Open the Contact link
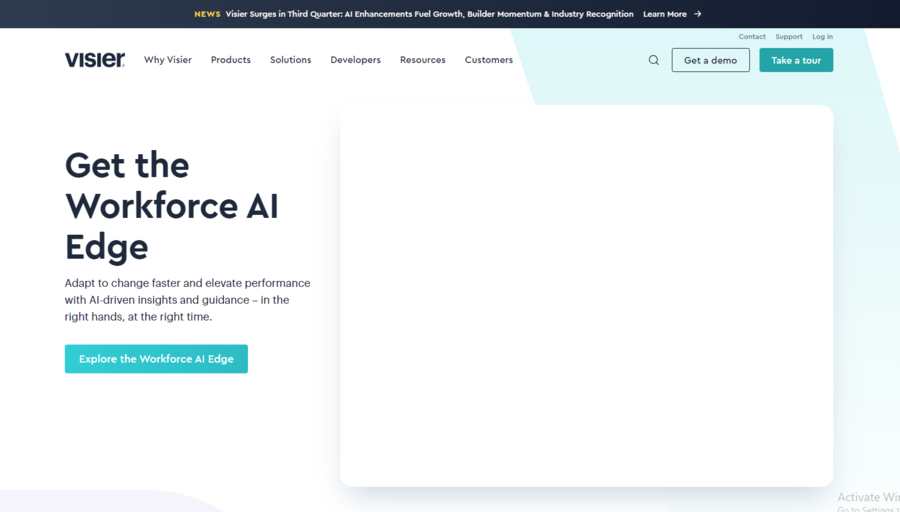Screen dimensions: 900x512 pyautogui.click(x=752, y=36)
